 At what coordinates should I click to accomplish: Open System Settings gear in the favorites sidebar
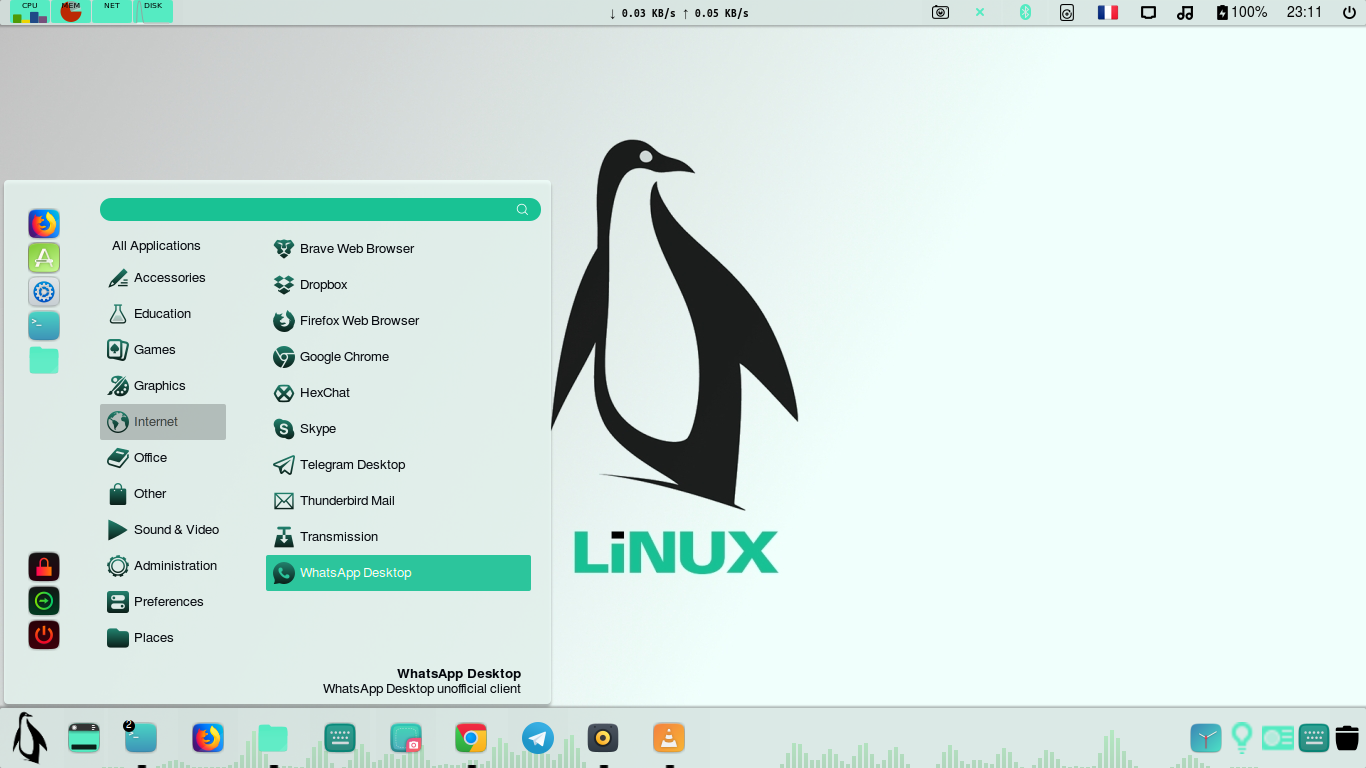point(44,292)
